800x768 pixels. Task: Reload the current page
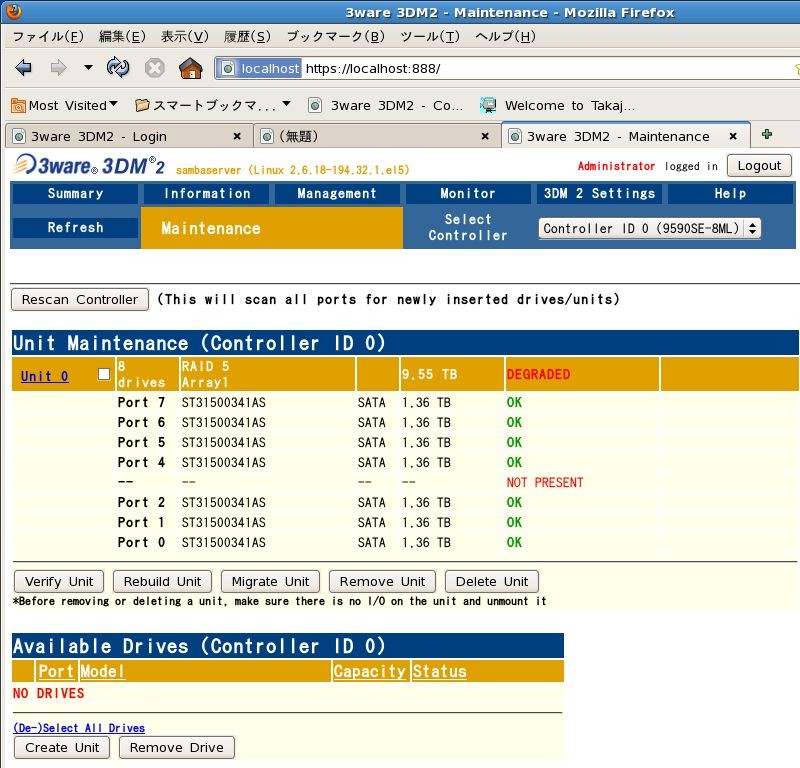coord(118,67)
